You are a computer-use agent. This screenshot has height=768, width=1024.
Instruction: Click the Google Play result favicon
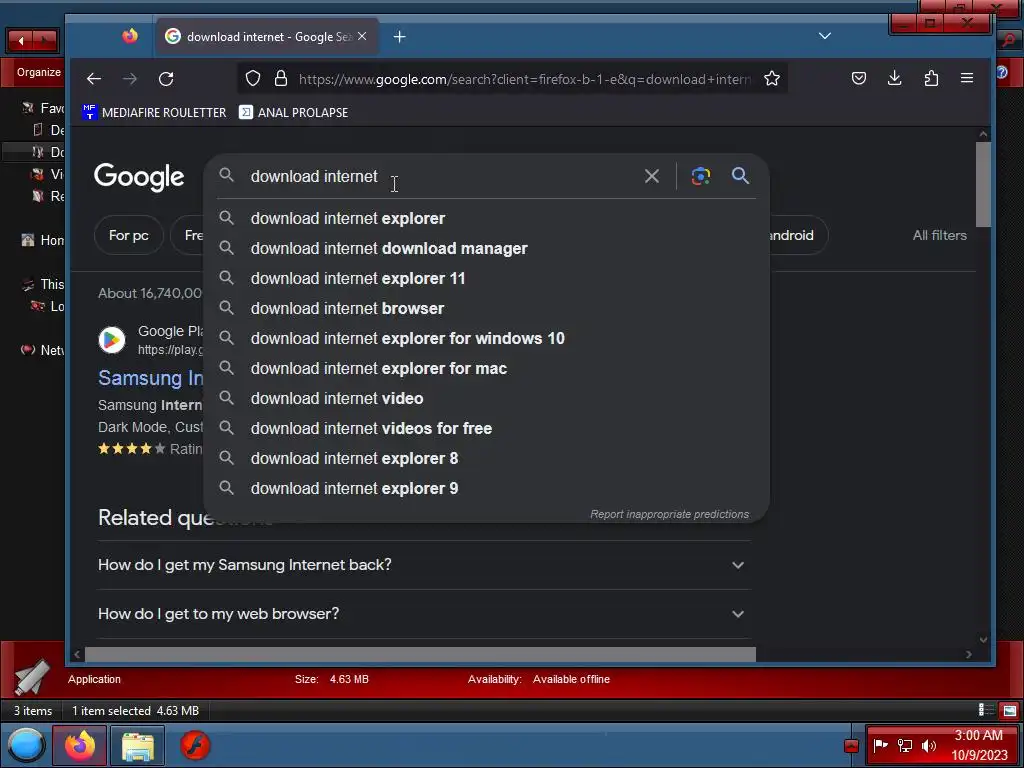[112, 340]
